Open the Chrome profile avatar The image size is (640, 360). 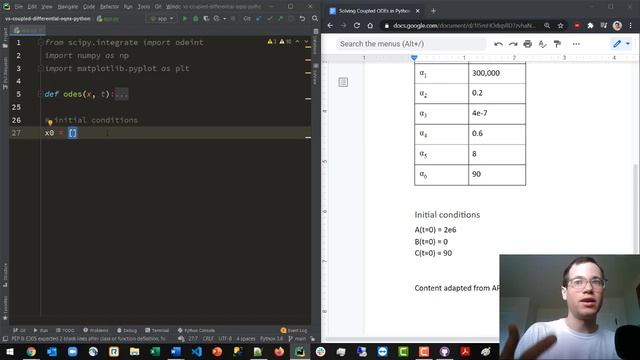coord(617,26)
